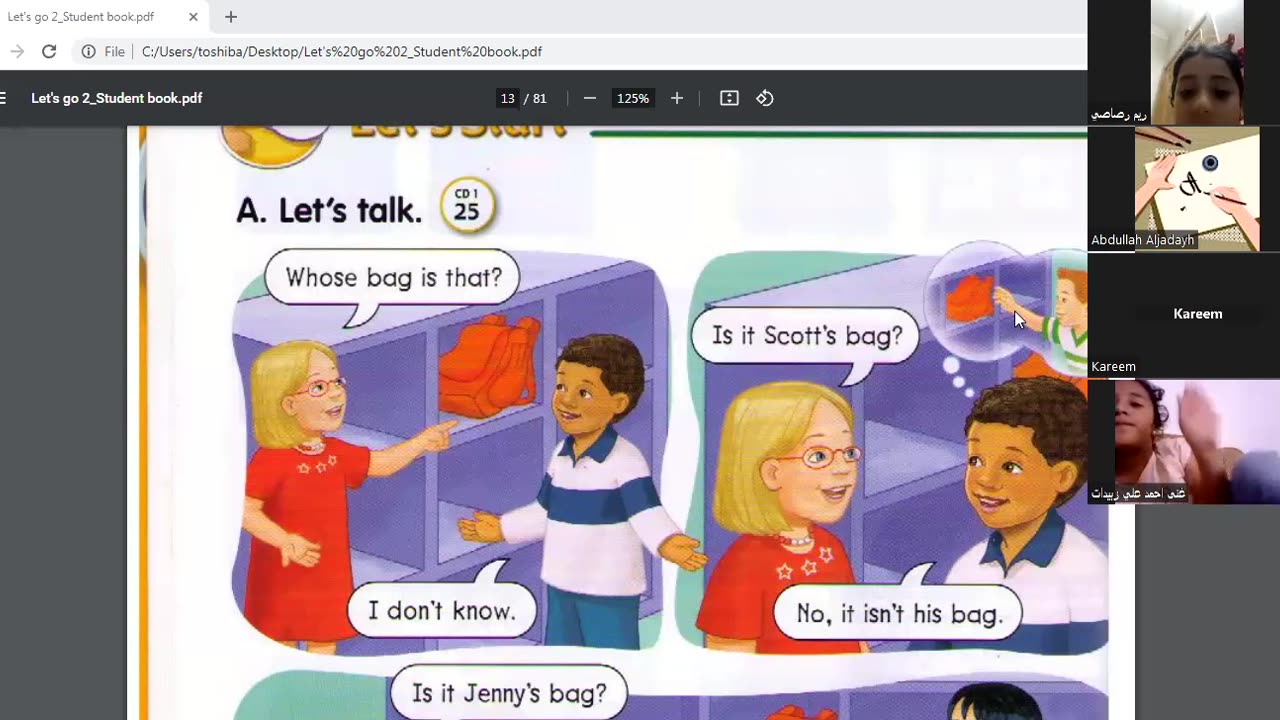Click the 'Is it Scott's bag?' bubble
Screen dimensions: 1280x720
click(x=806, y=338)
